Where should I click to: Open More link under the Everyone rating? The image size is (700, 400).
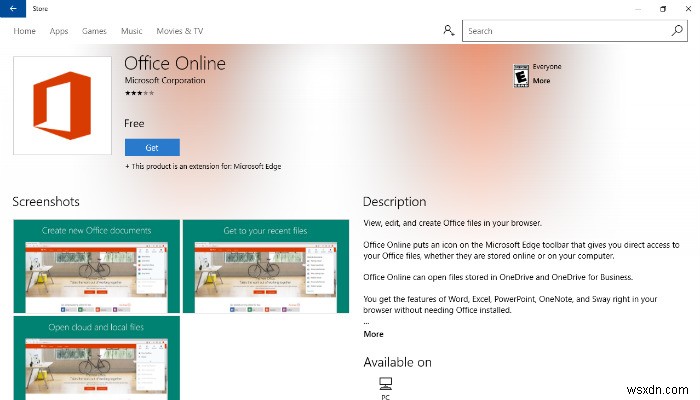[x=542, y=81]
